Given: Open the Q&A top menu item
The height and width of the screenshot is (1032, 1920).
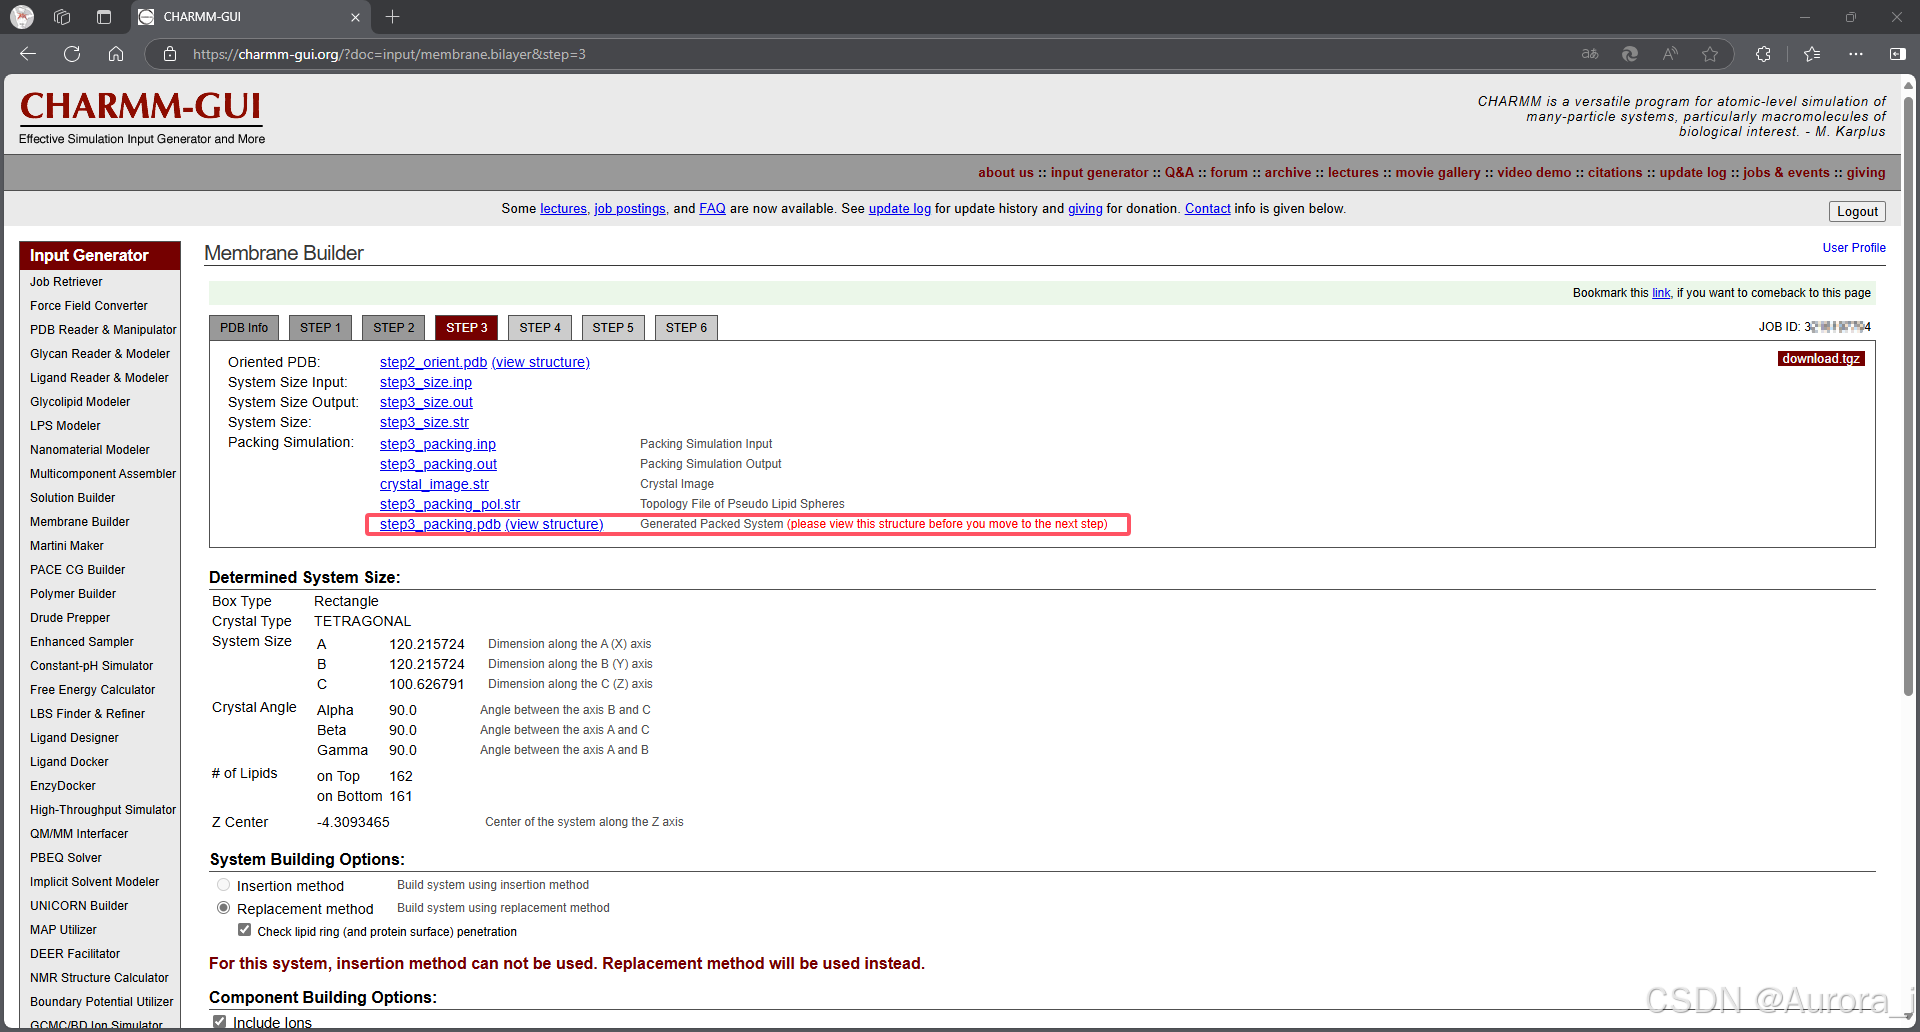Looking at the screenshot, I should pos(1179,172).
